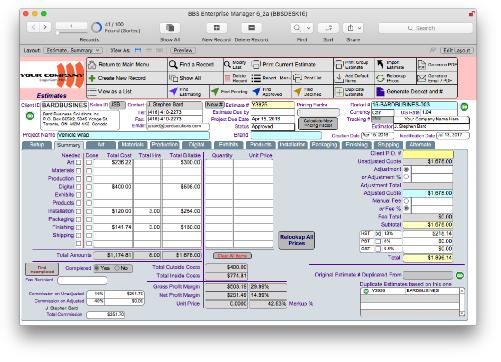Viewport: 501px width, 362px height.
Task: Expand the Find options dropdown arrow
Action: click(x=309, y=28)
